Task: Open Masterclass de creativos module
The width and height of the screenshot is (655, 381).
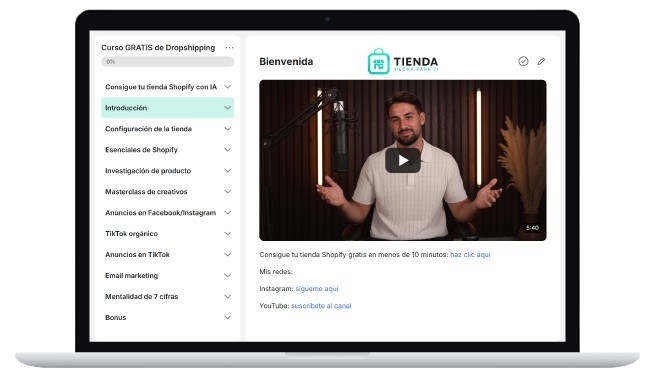Action: click(x=168, y=191)
